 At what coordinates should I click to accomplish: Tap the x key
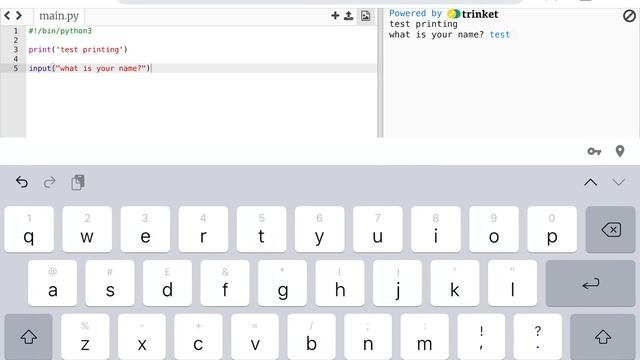point(142,337)
